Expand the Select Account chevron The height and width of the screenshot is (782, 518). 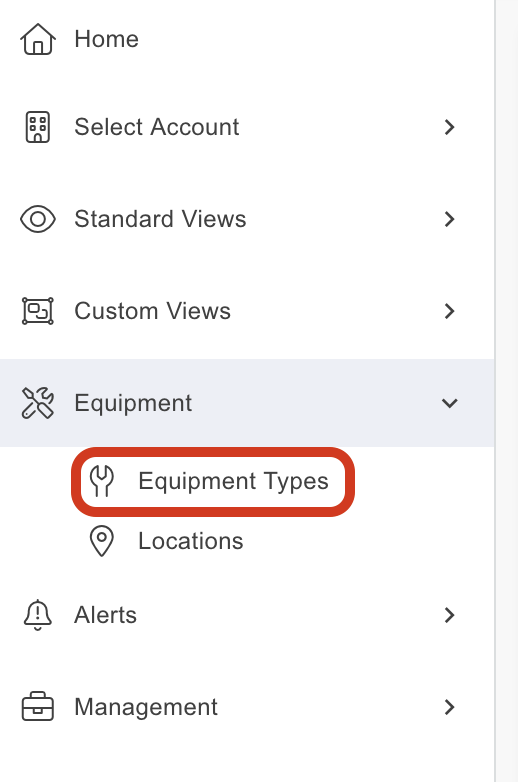point(449,127)
